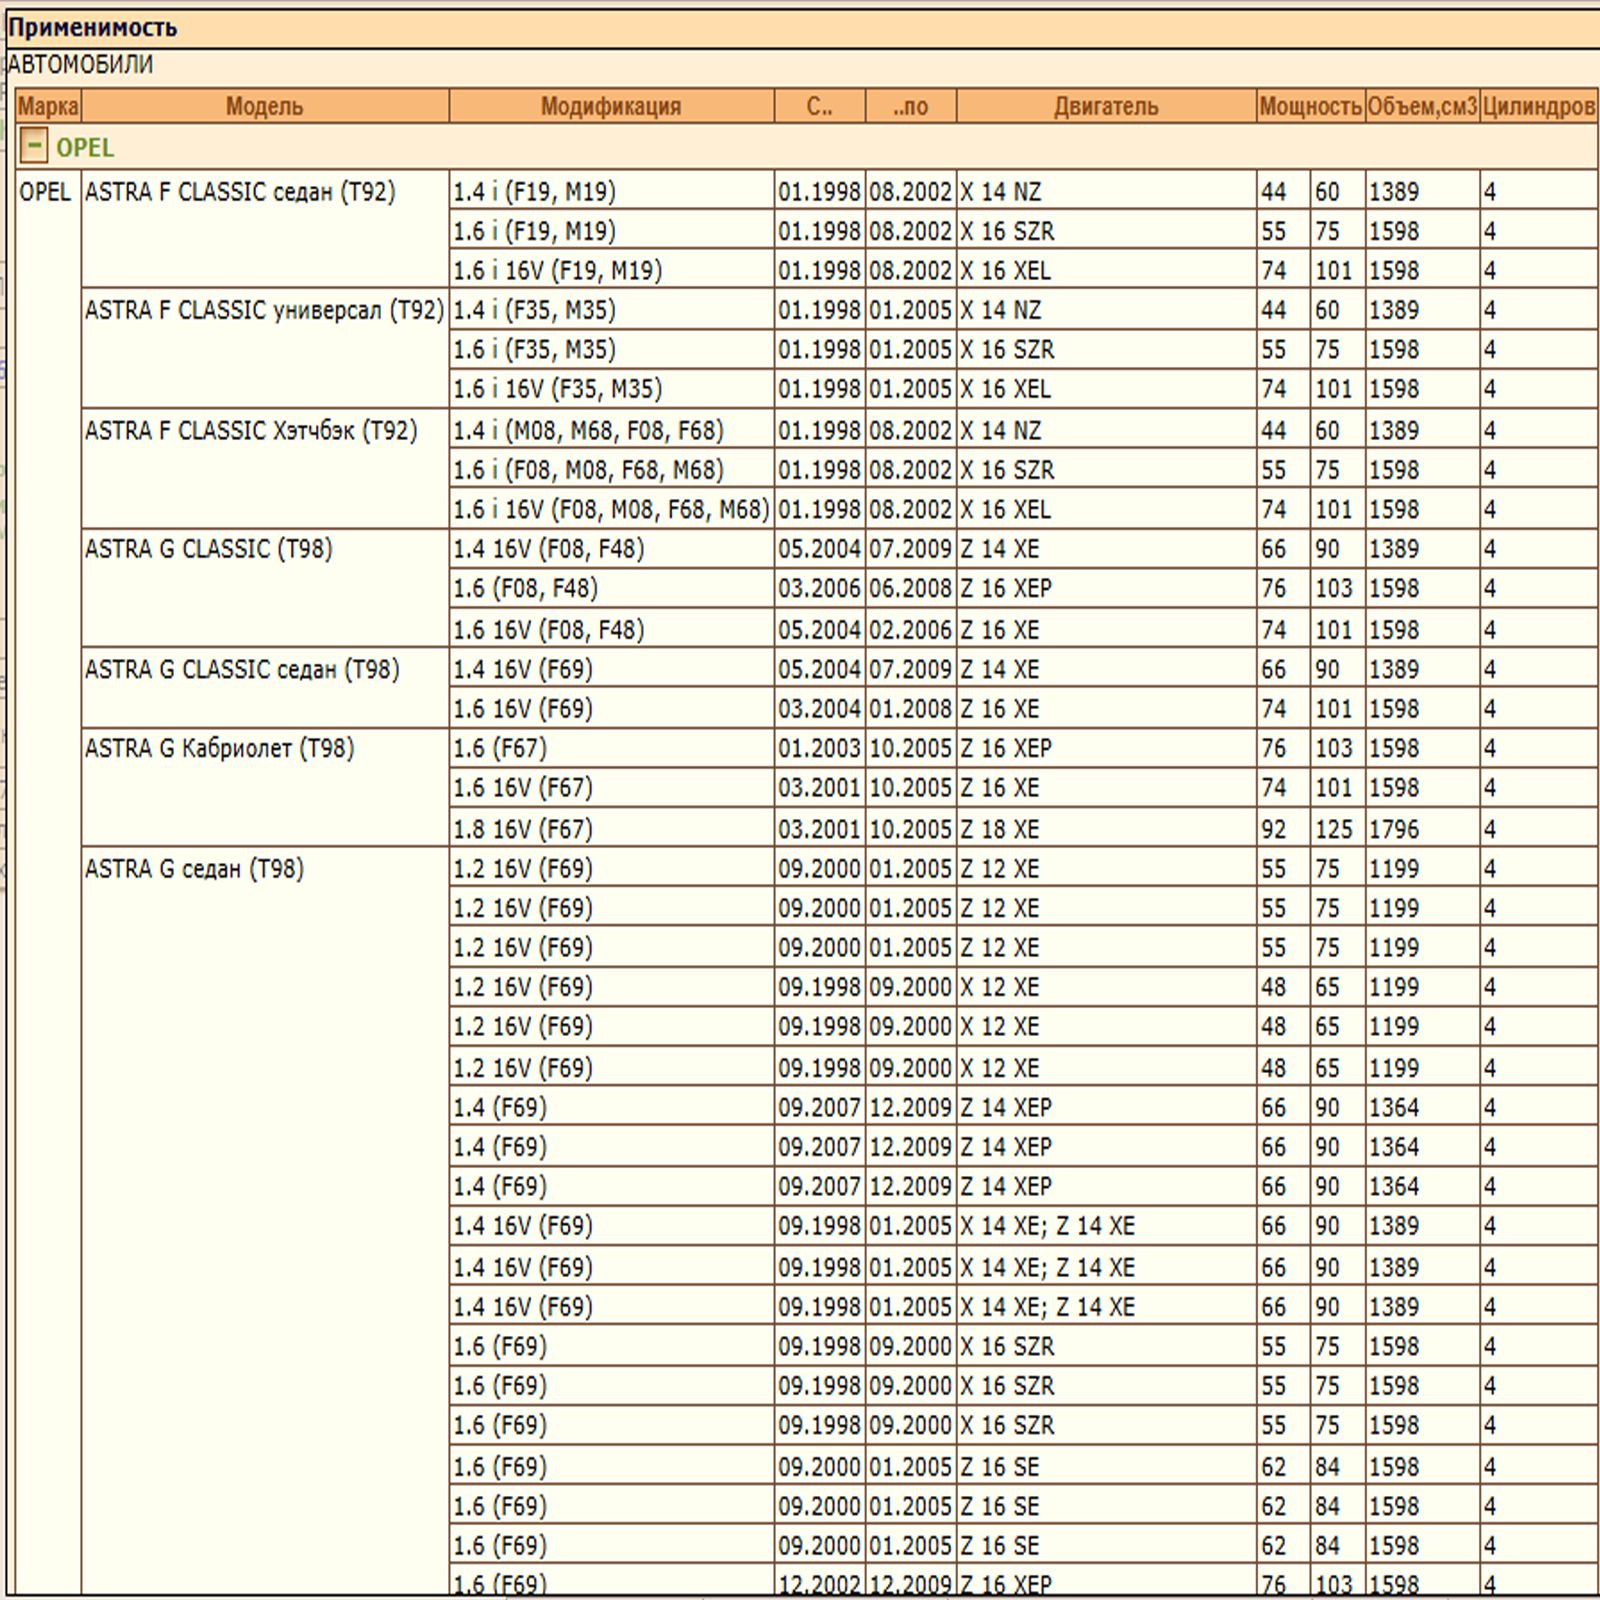Click the ..по date column header

pos(911,106)
